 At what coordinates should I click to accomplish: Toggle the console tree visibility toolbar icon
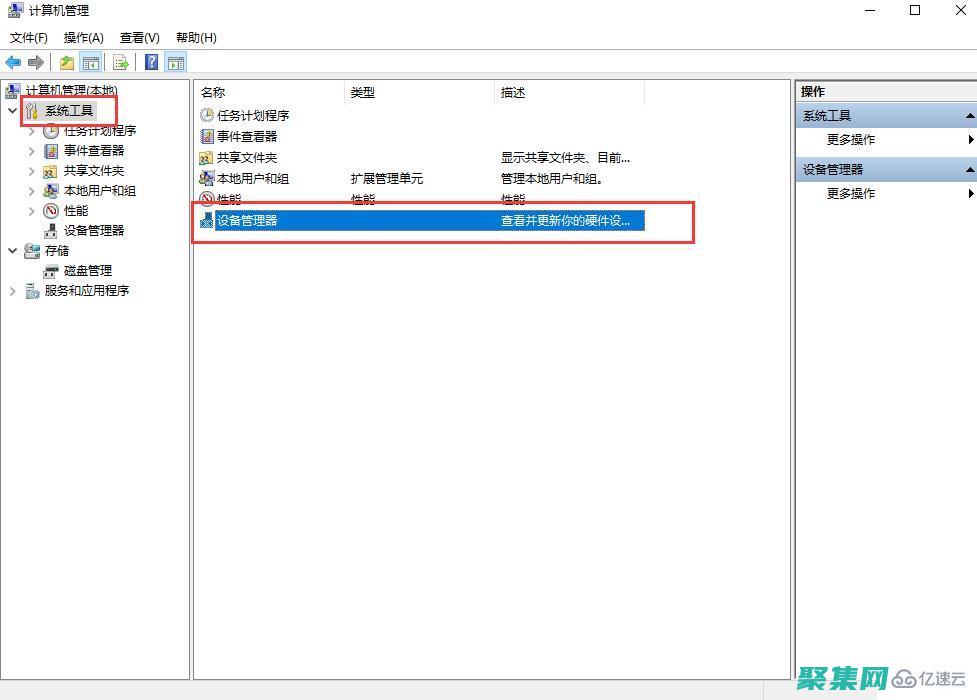tap(90, 62)
